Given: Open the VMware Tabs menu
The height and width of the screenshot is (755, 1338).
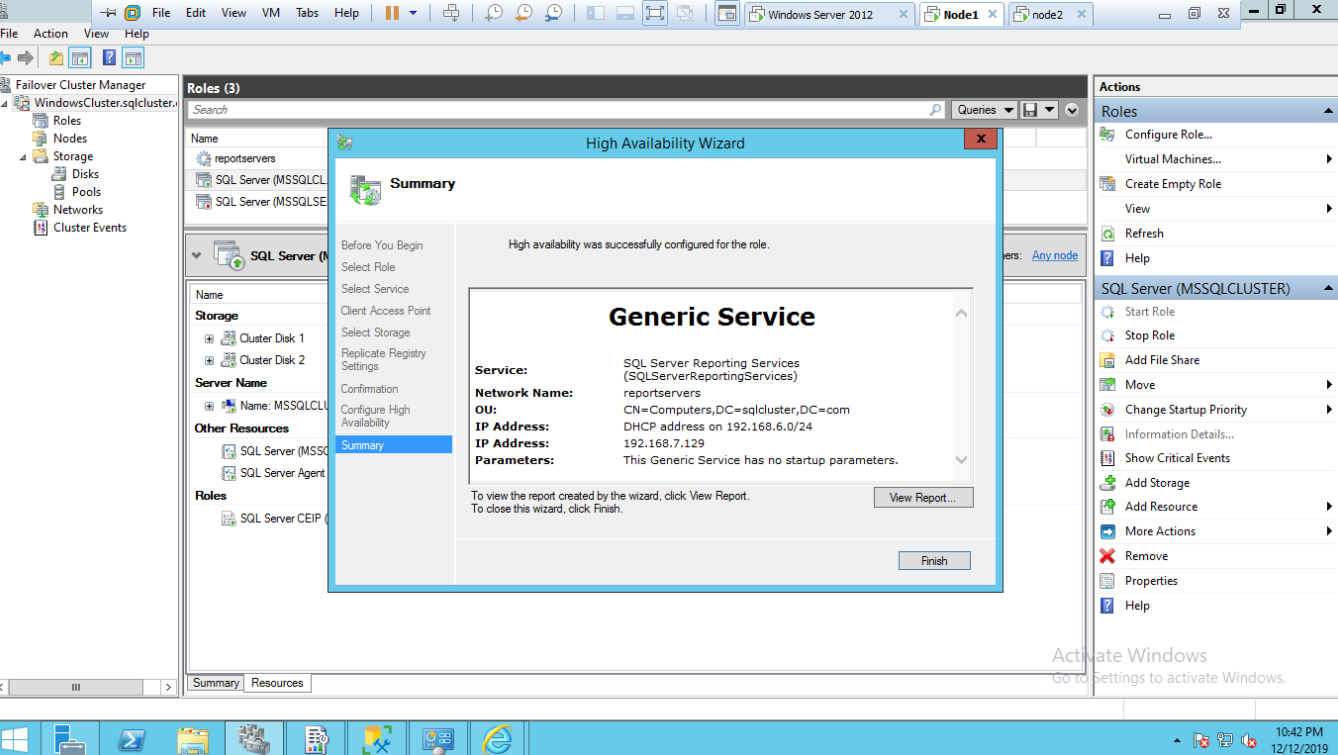Looking at the screenshot, I should coord(307,14).
